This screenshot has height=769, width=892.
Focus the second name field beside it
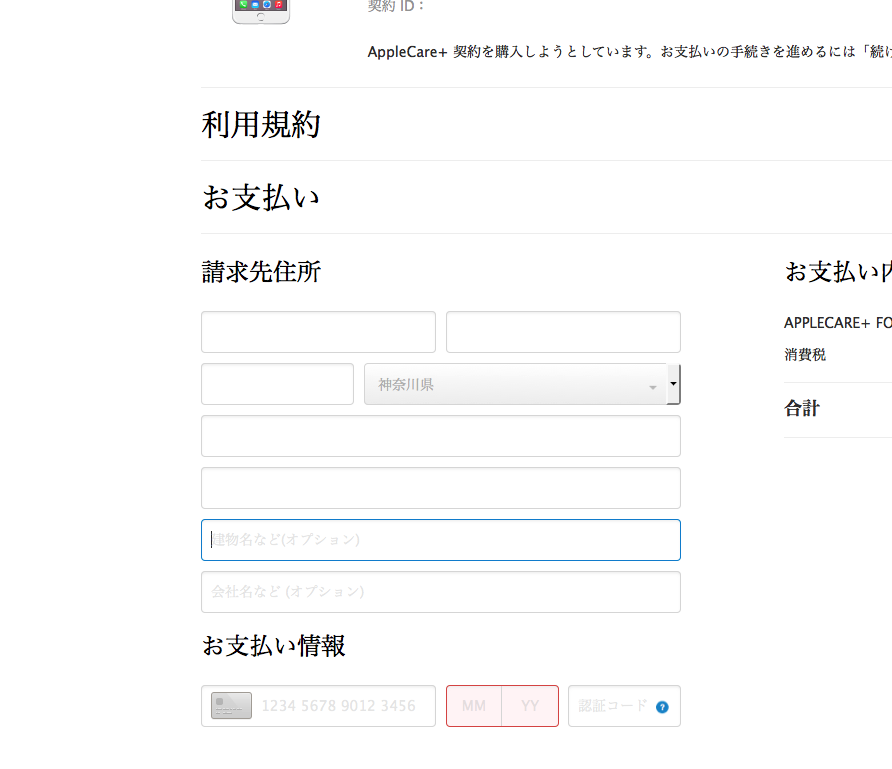[563, 332]
